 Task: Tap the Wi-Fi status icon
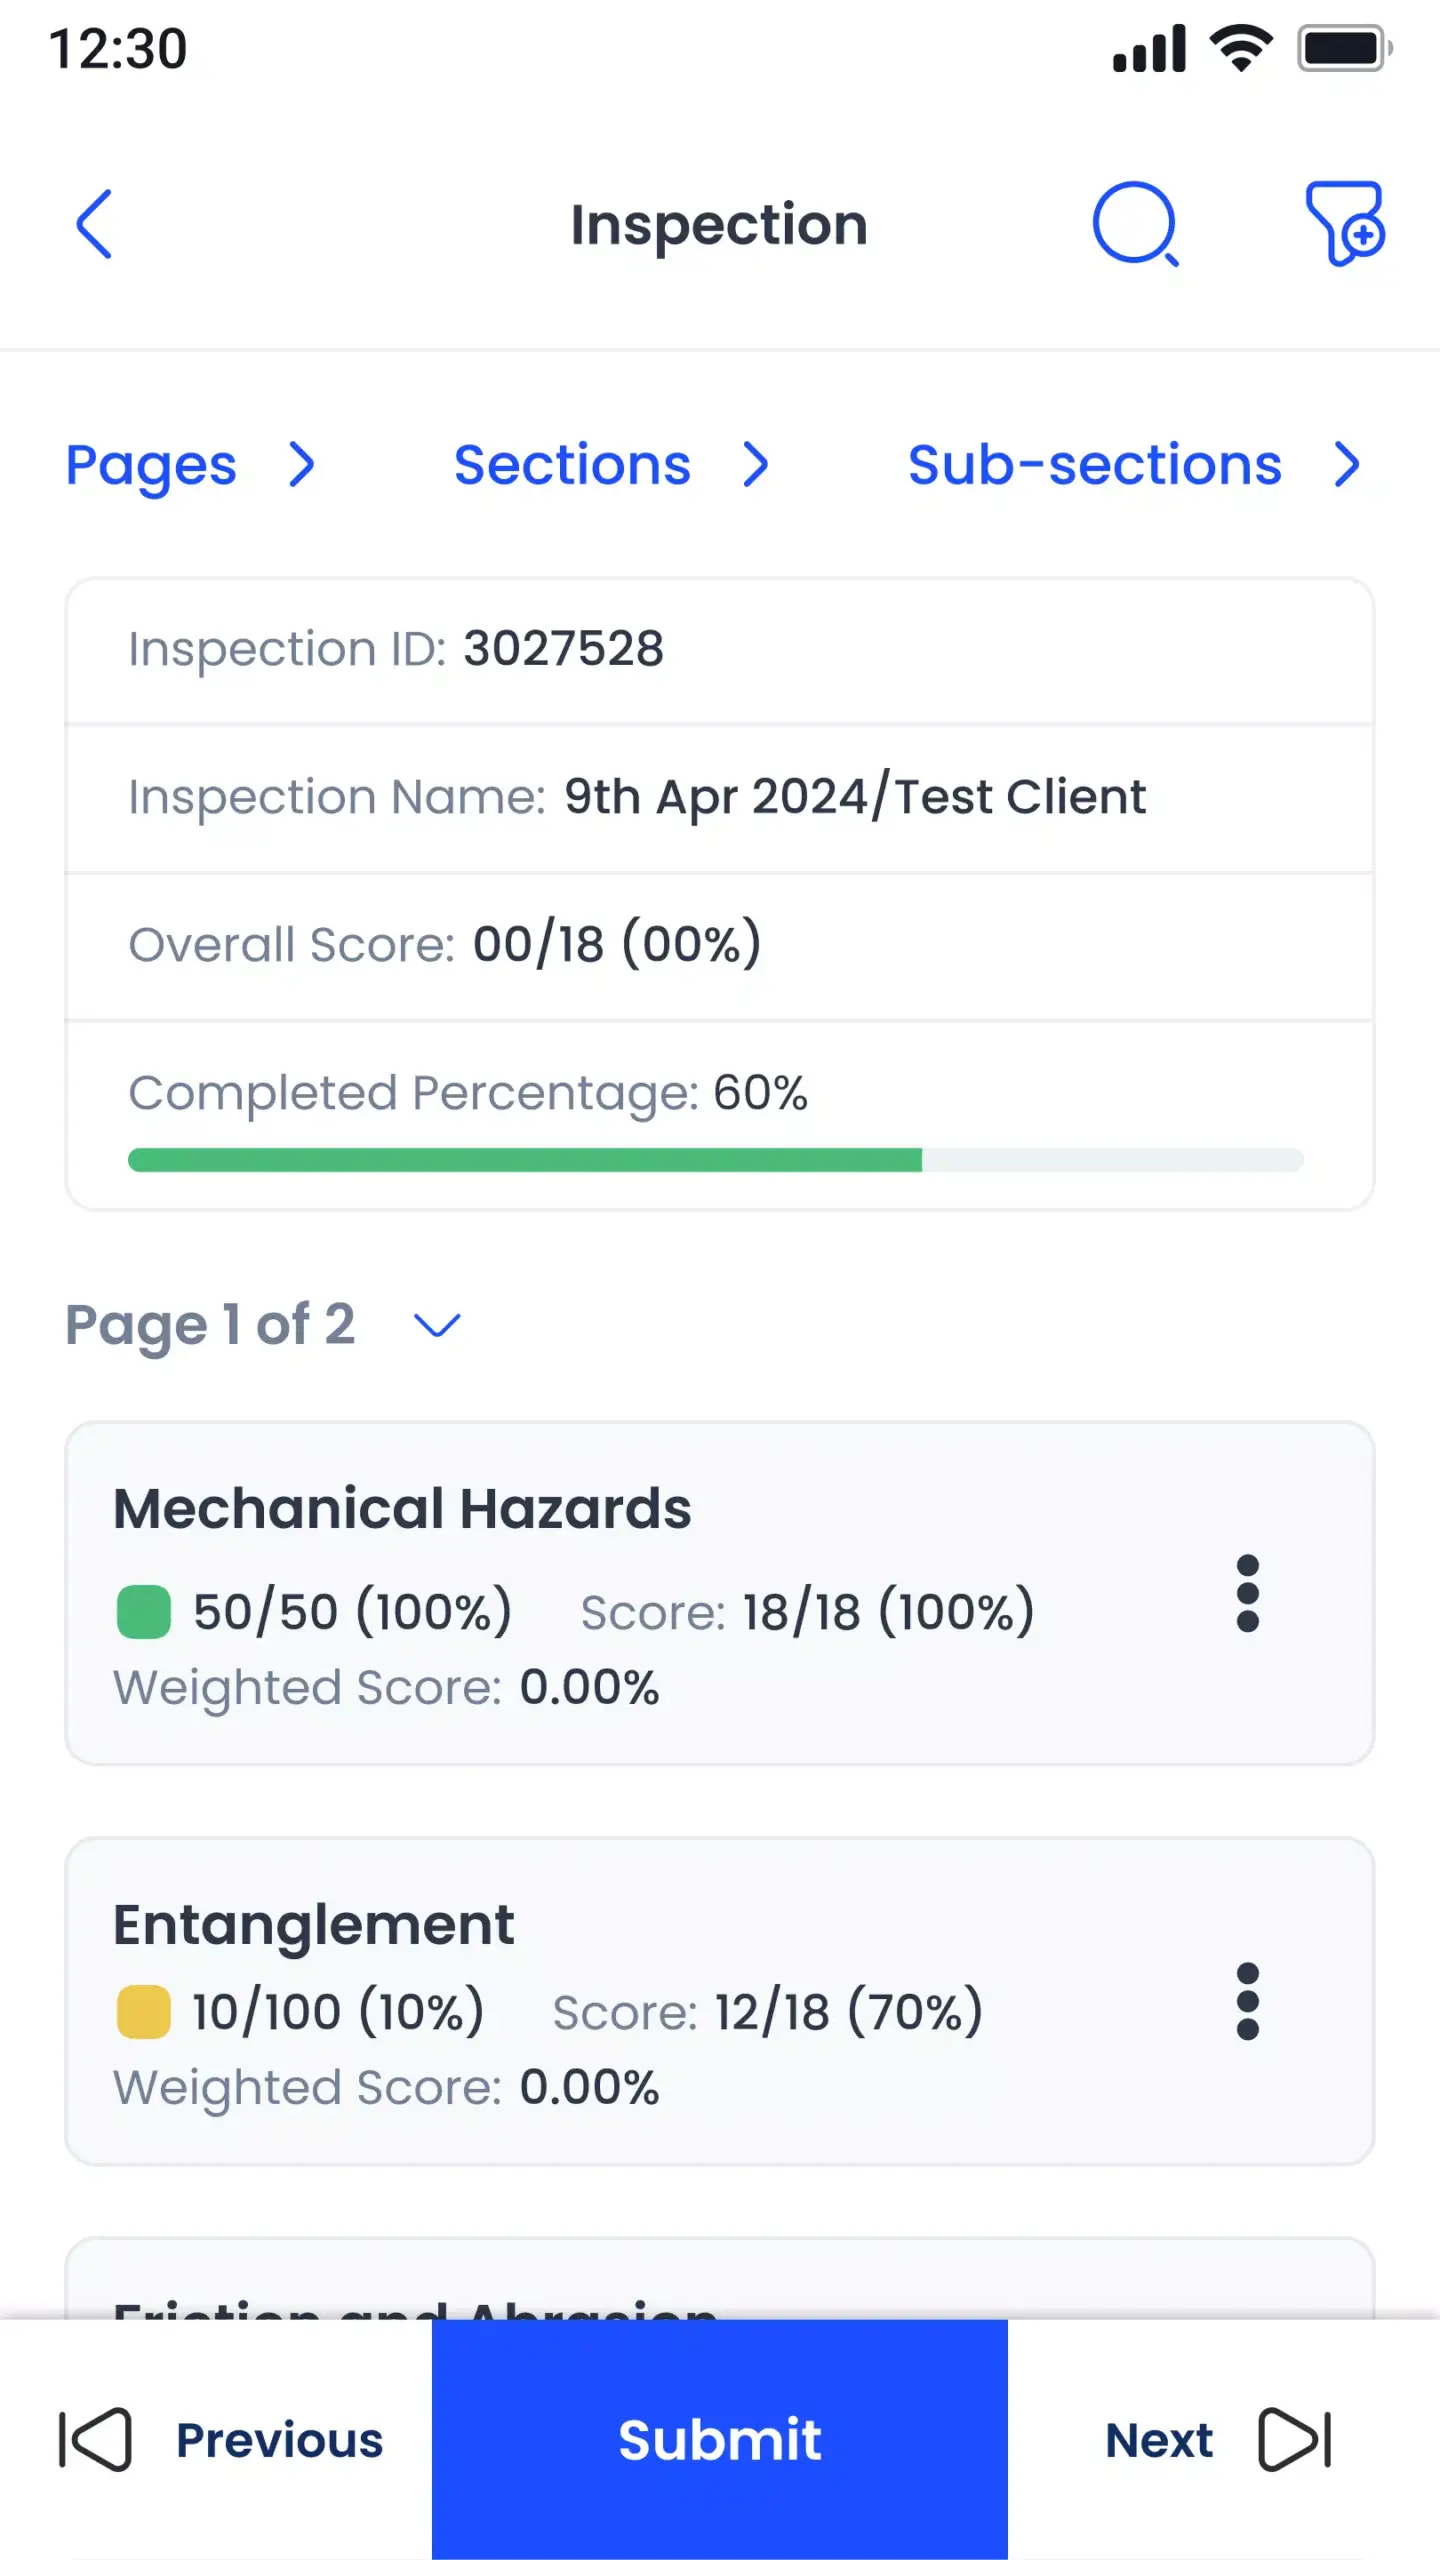click(x=1241, y=49)
